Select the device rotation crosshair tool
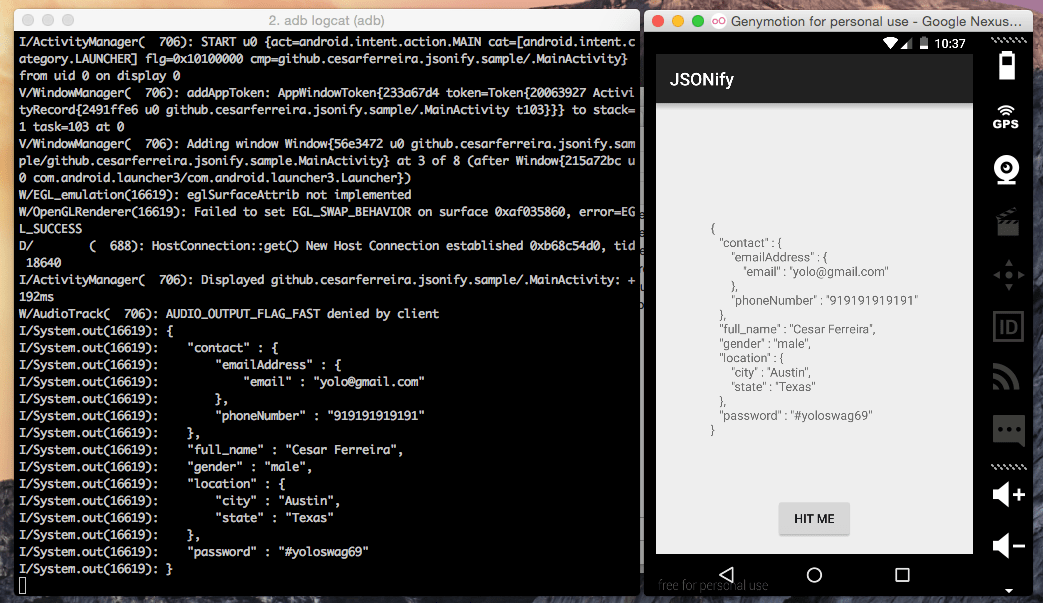This screenshot has height=603, width=1043. [x=1006, y=274]
